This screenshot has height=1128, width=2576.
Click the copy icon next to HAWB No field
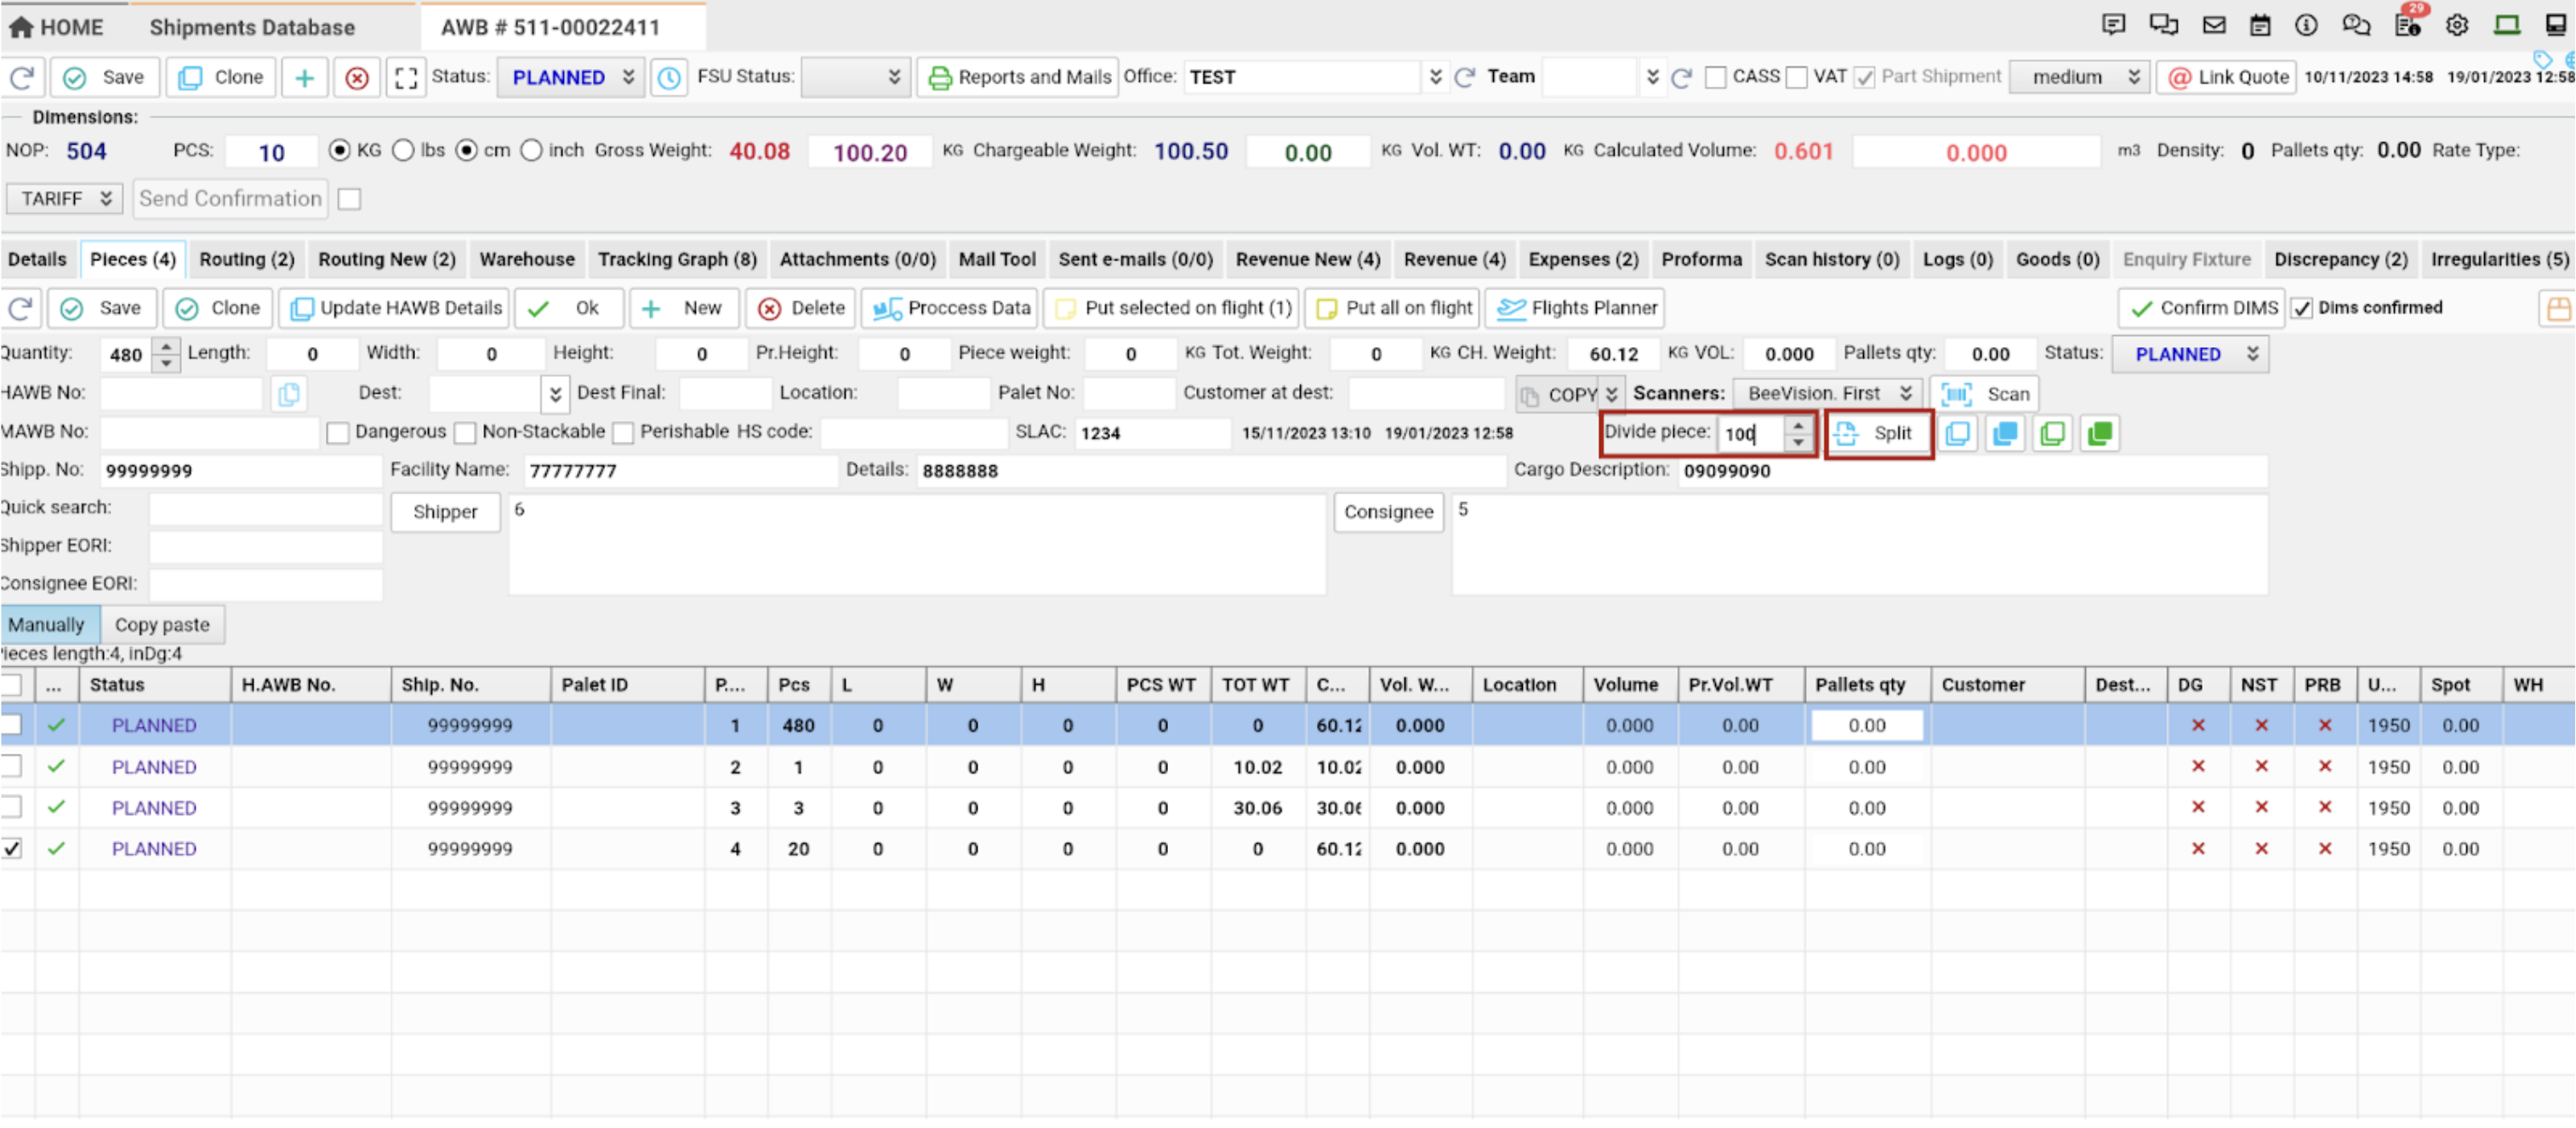point(288,393)
